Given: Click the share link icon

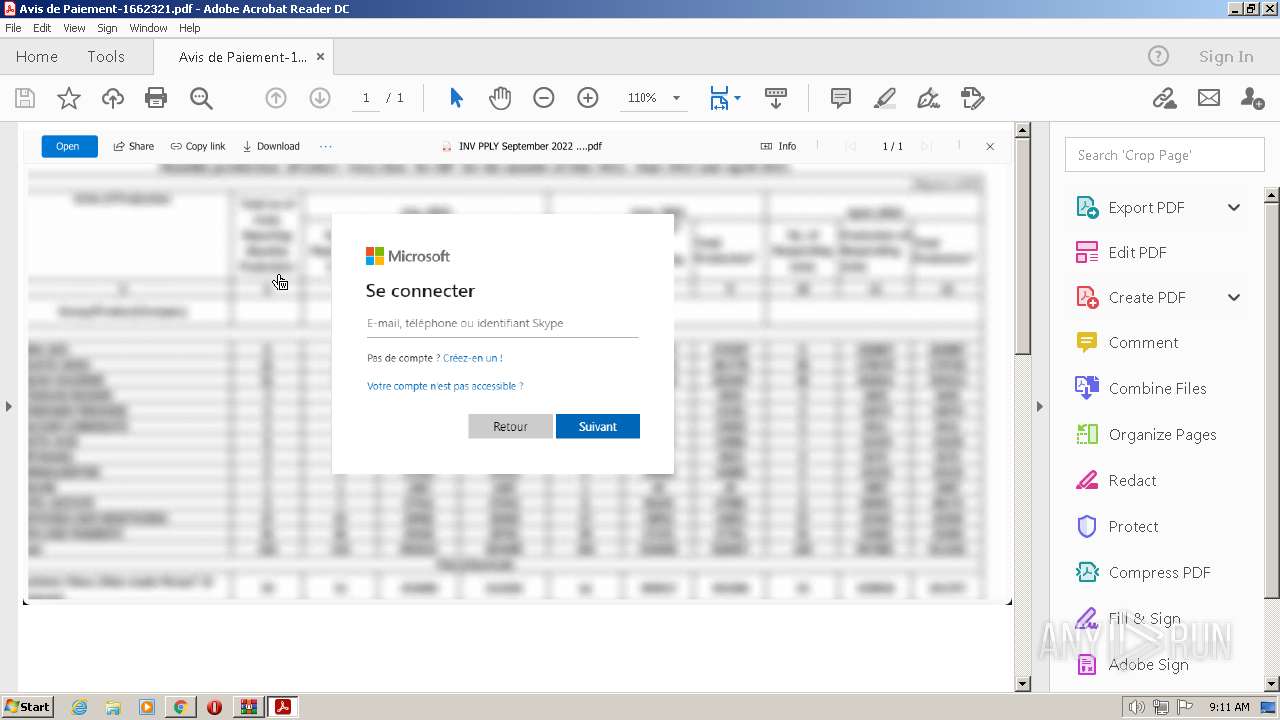Looking at the screenshot, I should pyautogui.click(x=1164, y=98).
